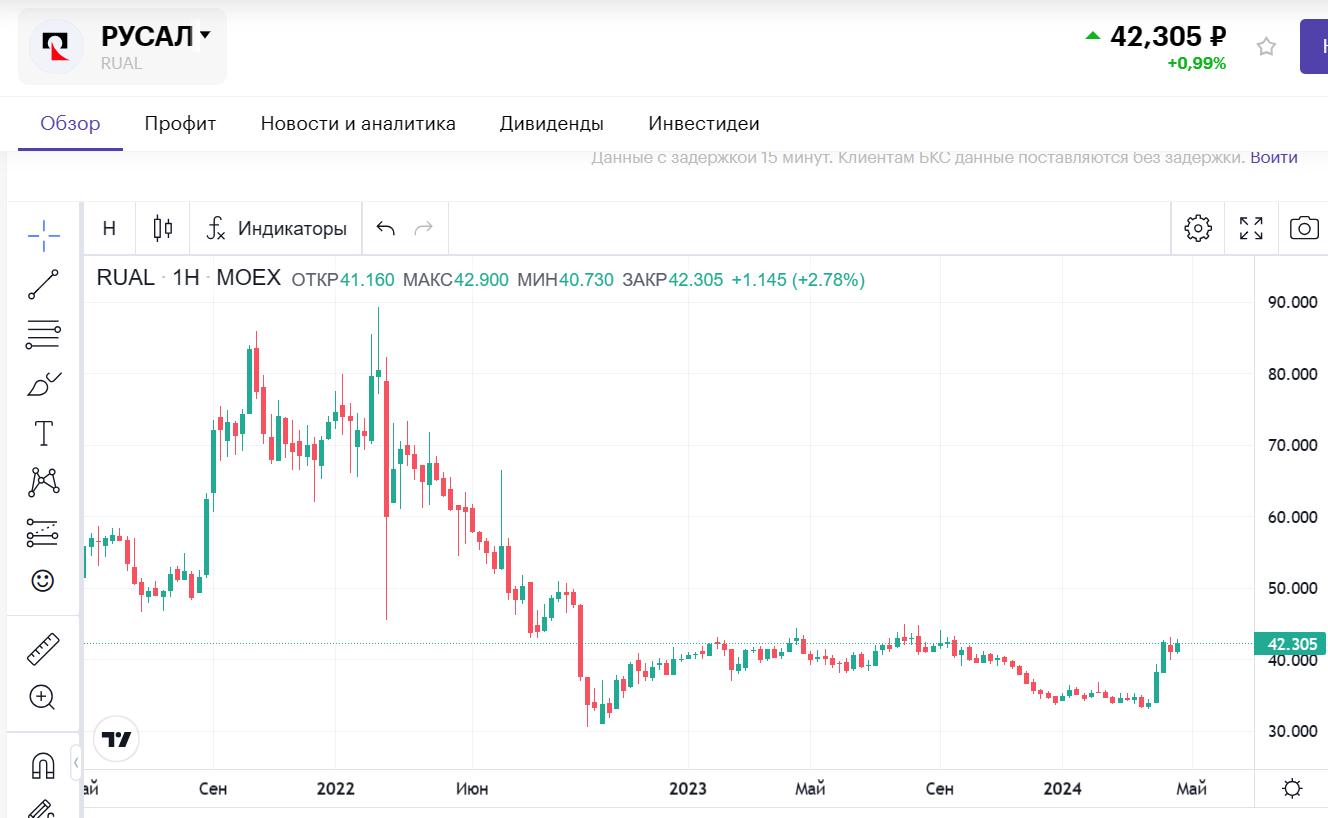The width and height of the screenshot is (1328, 818).
Task: Open the Новости и аналитика tab
Action: click(x=358, y=124)
